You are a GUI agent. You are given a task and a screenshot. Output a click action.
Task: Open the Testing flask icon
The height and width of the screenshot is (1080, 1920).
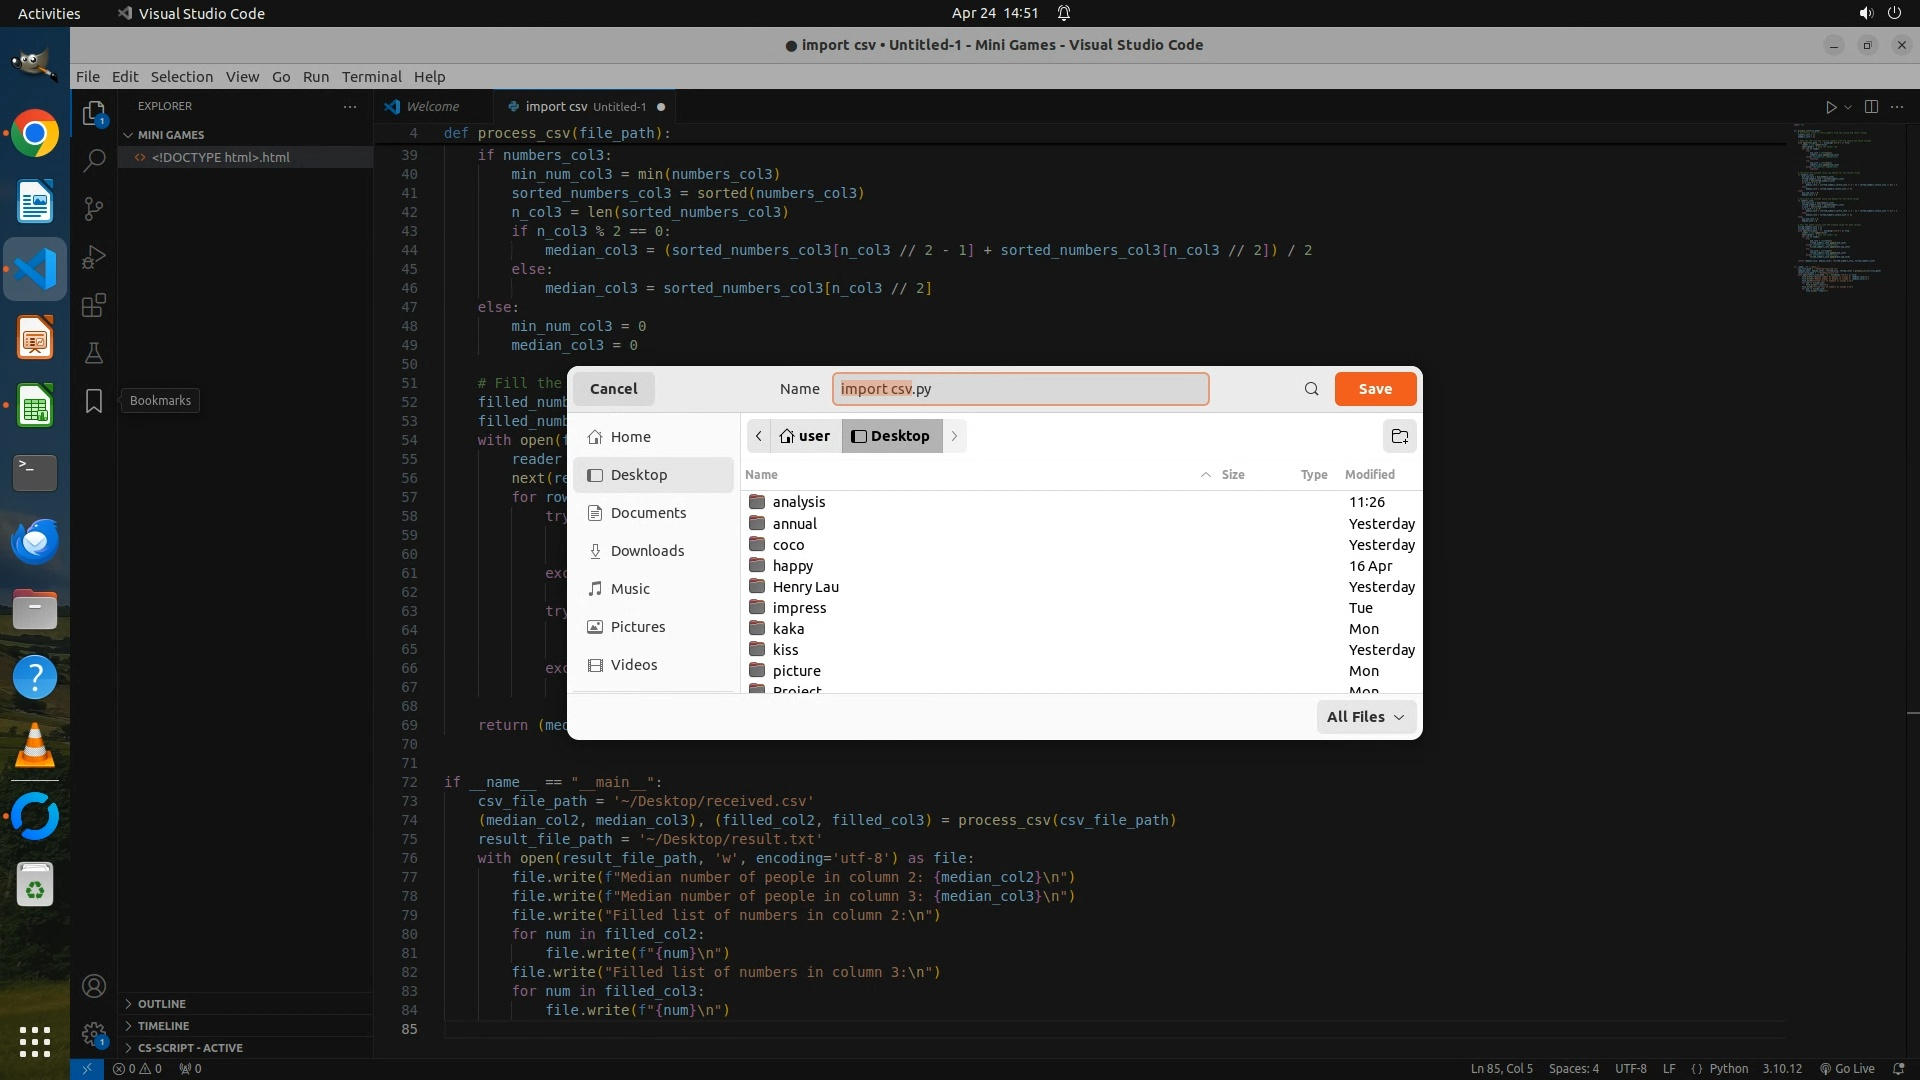coord(94,353)
